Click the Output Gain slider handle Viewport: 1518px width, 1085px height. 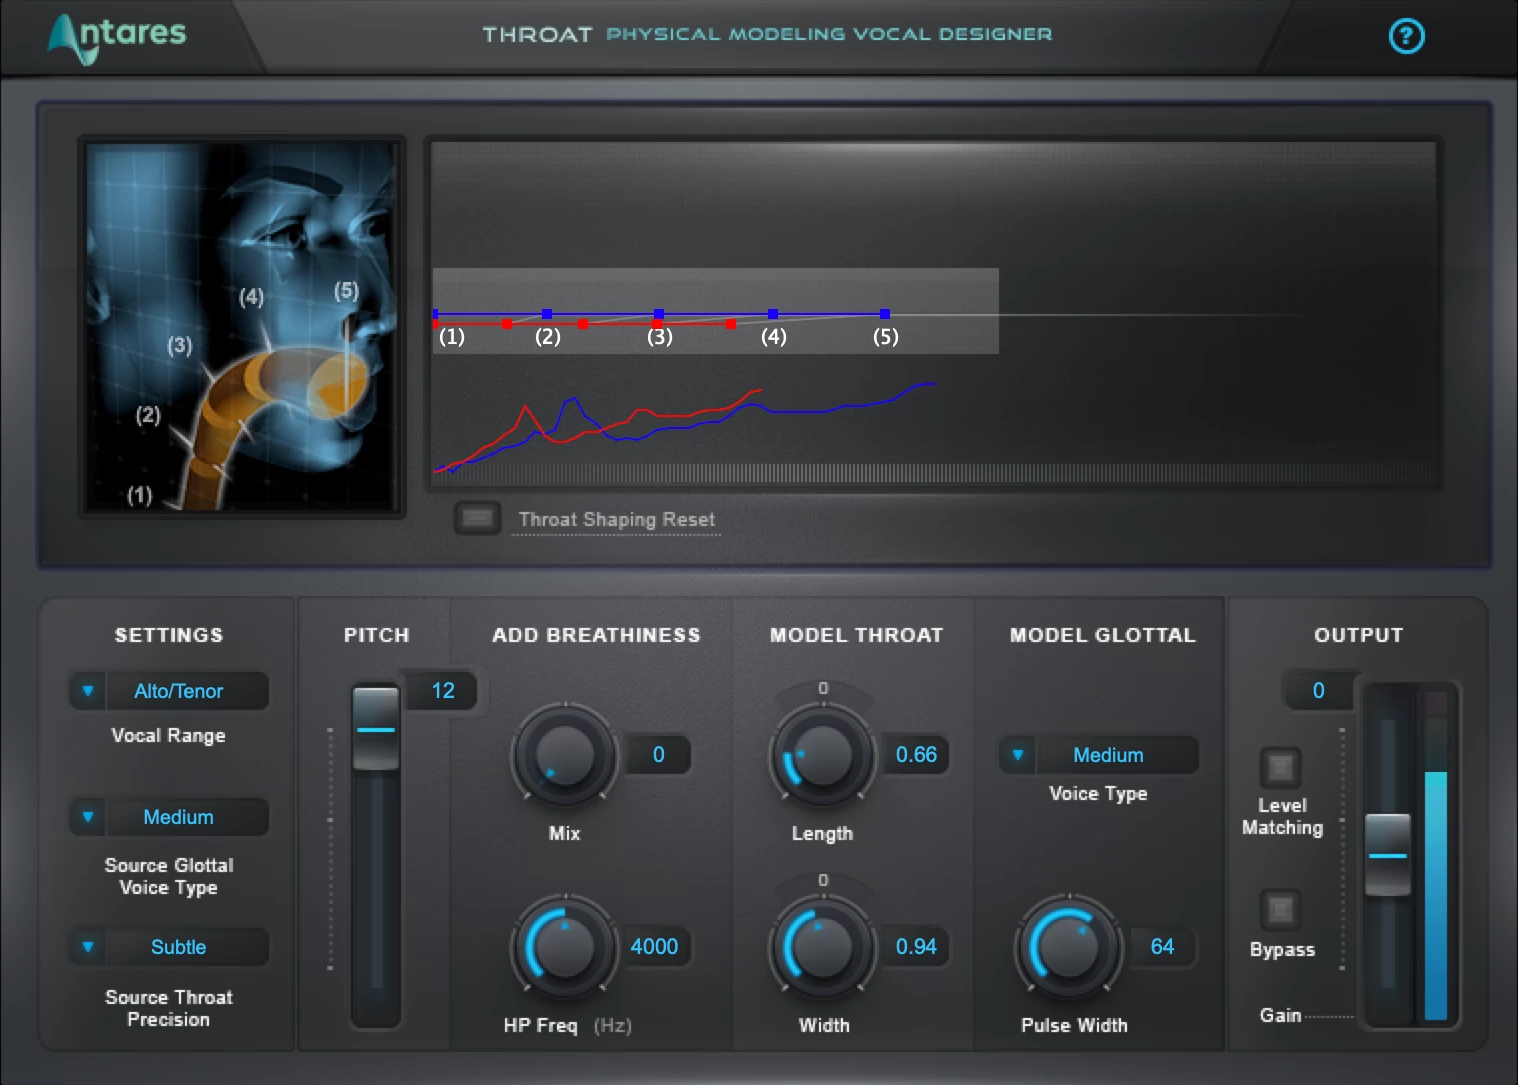[x=1388, y=855]
